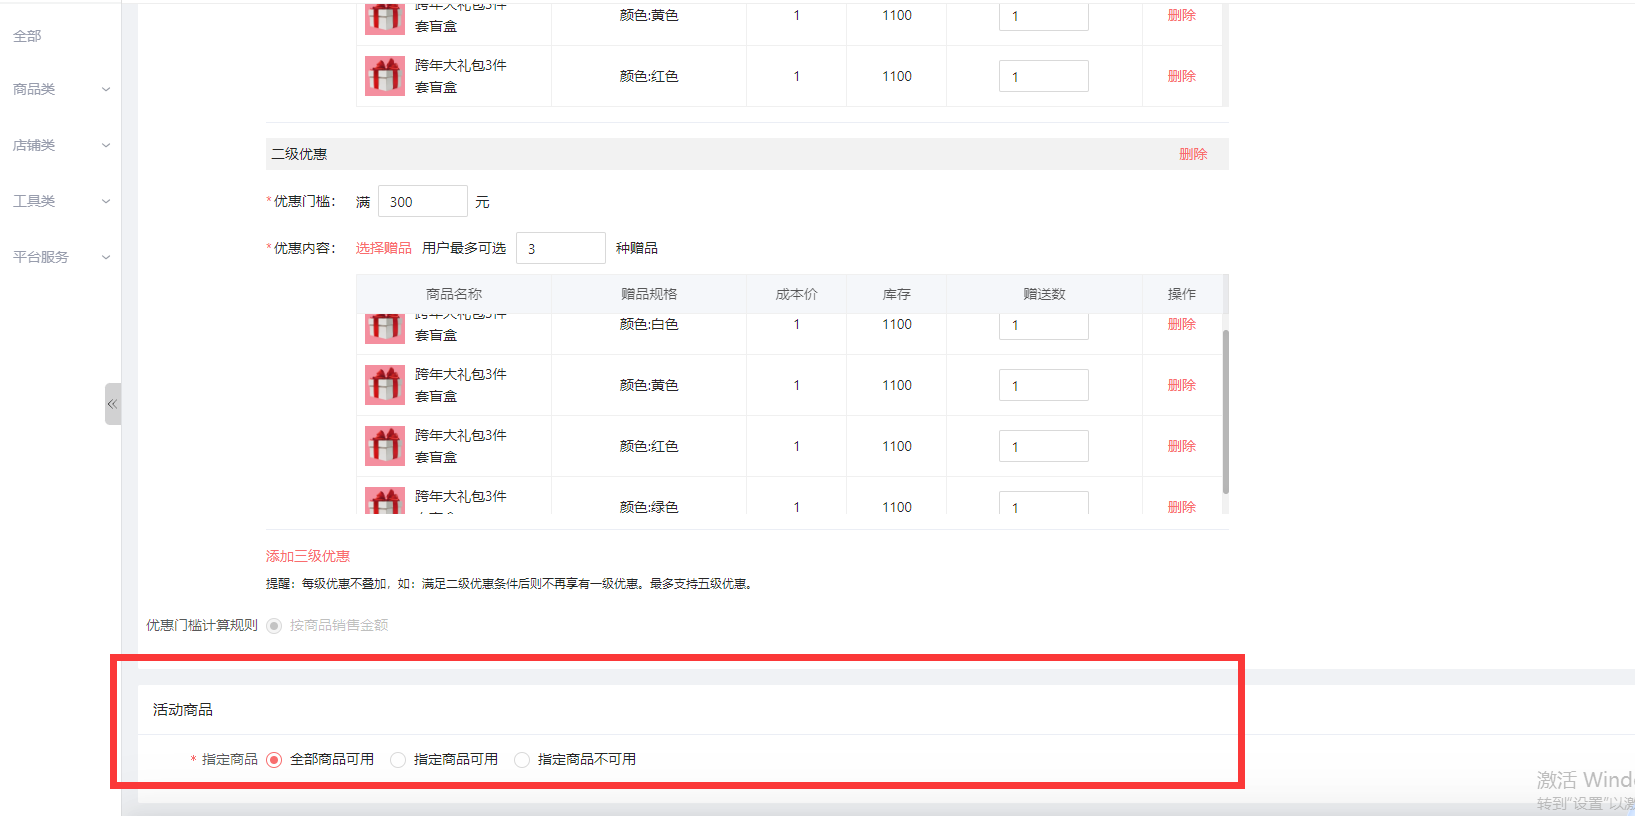Click gift box thumbnail in red tier-two row
The width and height of the screenshot is (1635, 816).
coord(385,446)
